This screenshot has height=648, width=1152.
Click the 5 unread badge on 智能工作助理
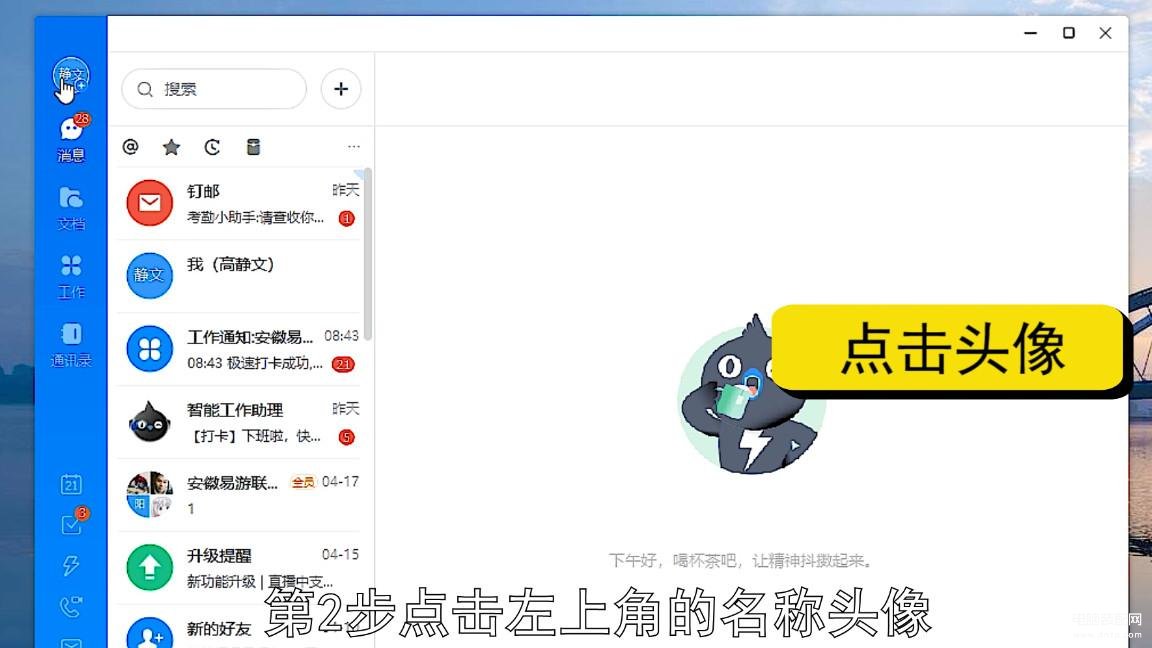pos(346,437)
